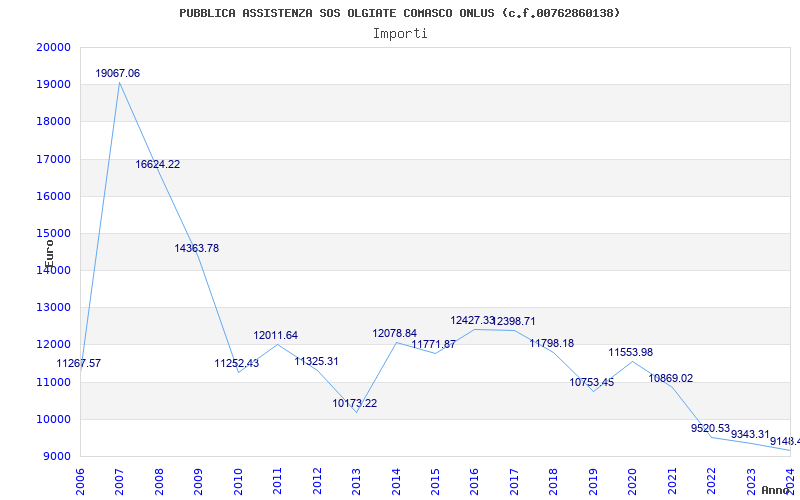Click the 16000 y-axis value
Screen dimensions: 800x500
click(x=54, y=196)
